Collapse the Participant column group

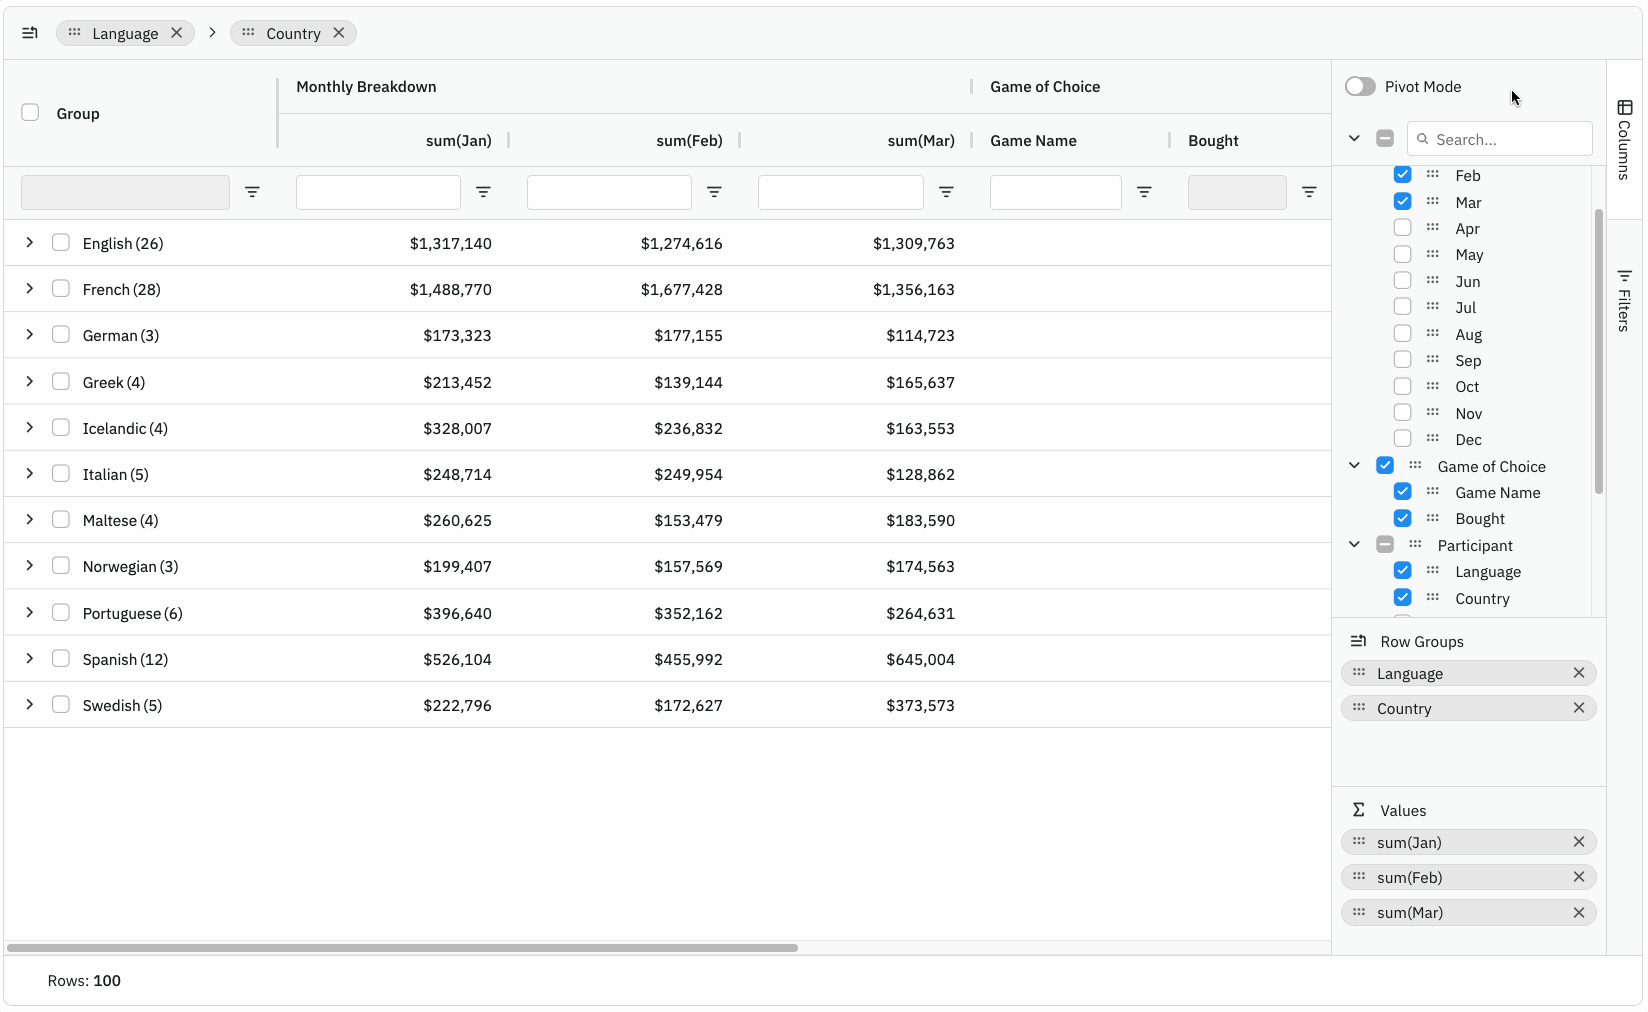click(x=1355, y=545)
